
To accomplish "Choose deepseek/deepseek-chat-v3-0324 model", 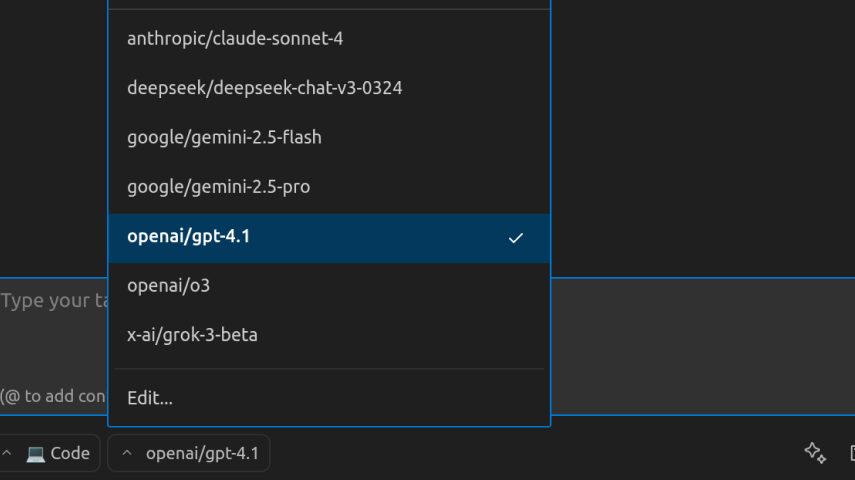I will click(x=329, y=88).
